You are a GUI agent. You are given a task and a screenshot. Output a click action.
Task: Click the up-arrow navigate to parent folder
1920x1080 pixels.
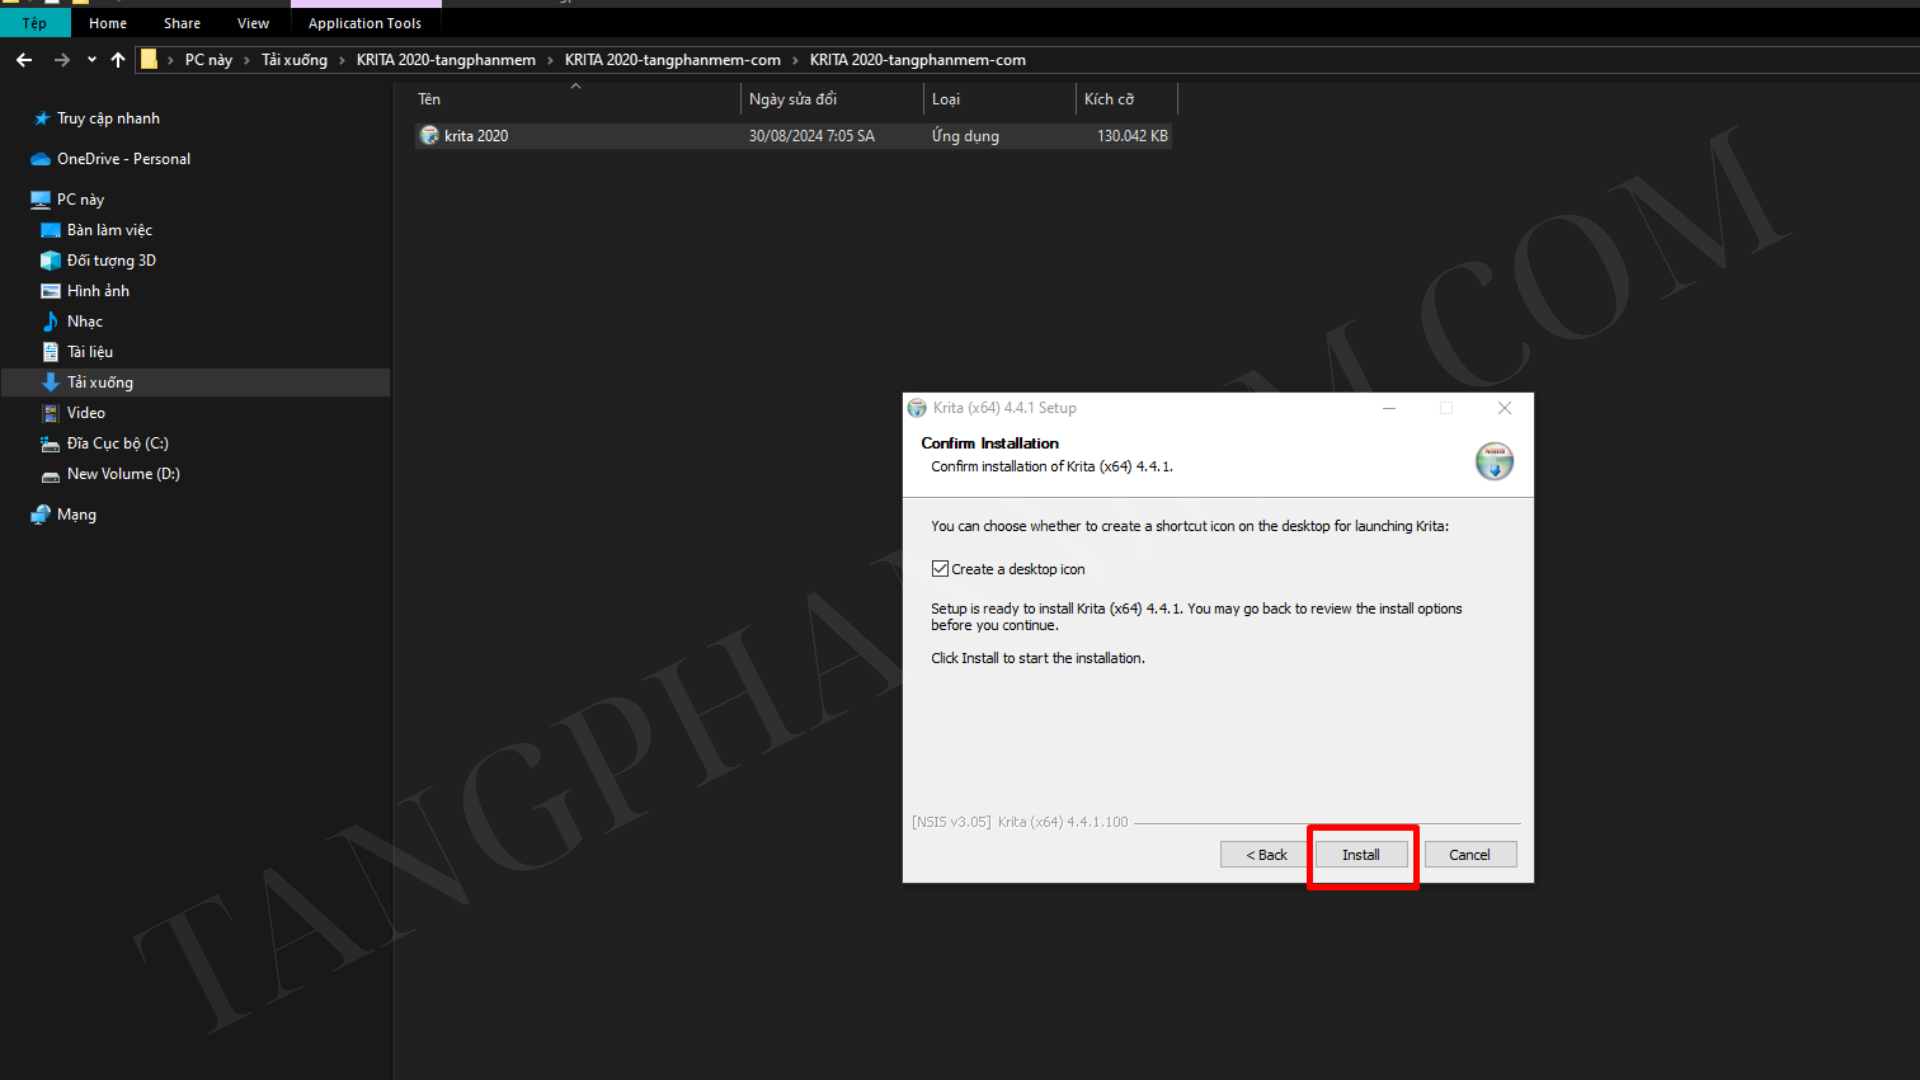click(118, 60)
